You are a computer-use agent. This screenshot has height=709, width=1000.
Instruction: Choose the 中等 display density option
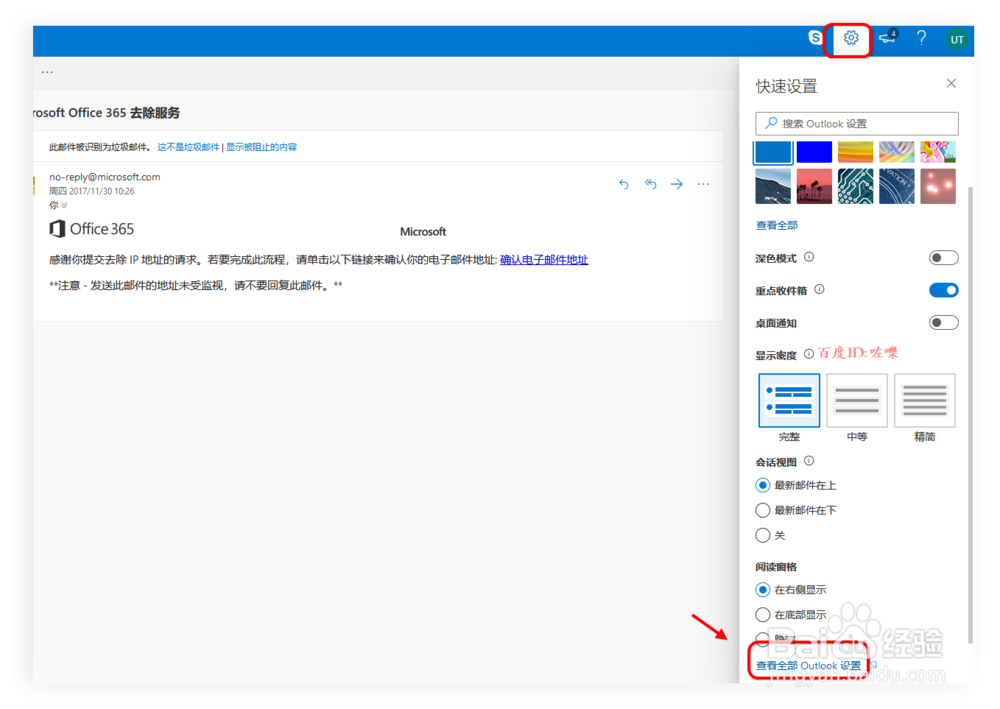(857, 401)
